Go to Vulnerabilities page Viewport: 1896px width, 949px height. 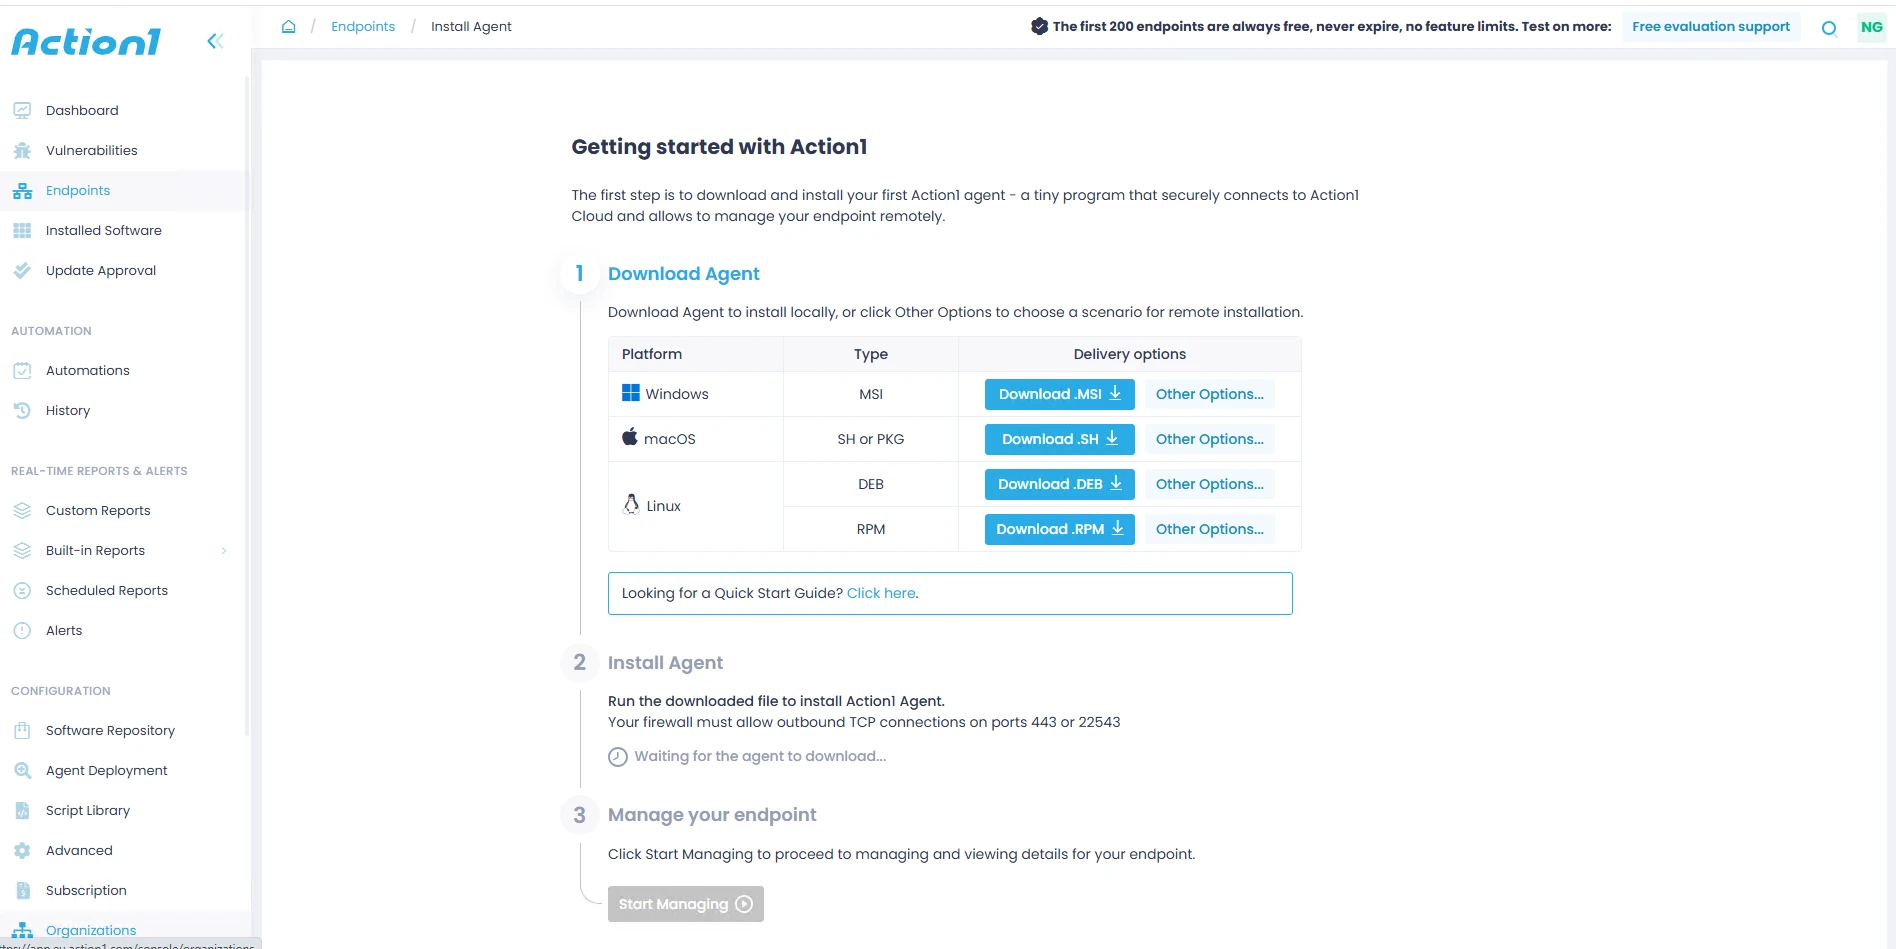pos(92,151)
